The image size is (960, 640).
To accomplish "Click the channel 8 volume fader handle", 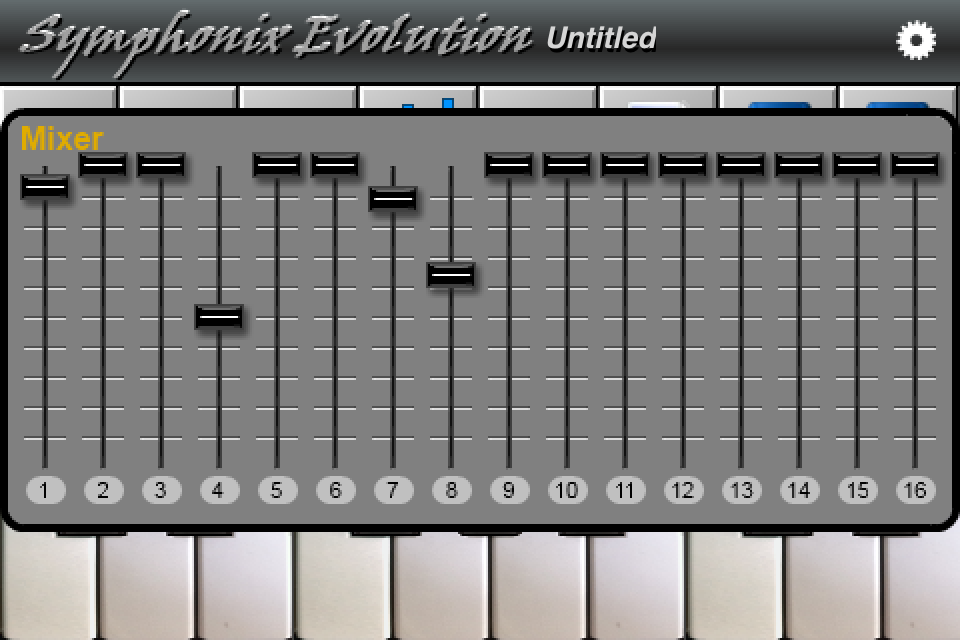I will [451, 275].
